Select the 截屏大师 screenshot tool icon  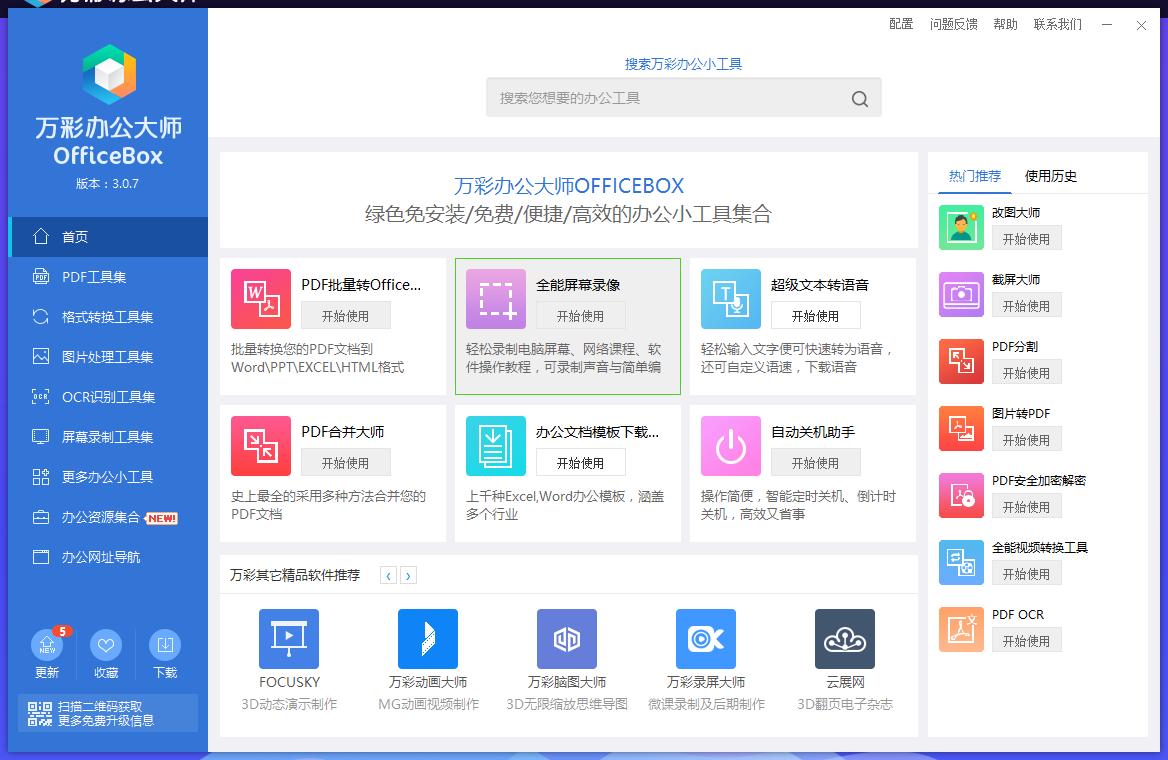[961, 295]
